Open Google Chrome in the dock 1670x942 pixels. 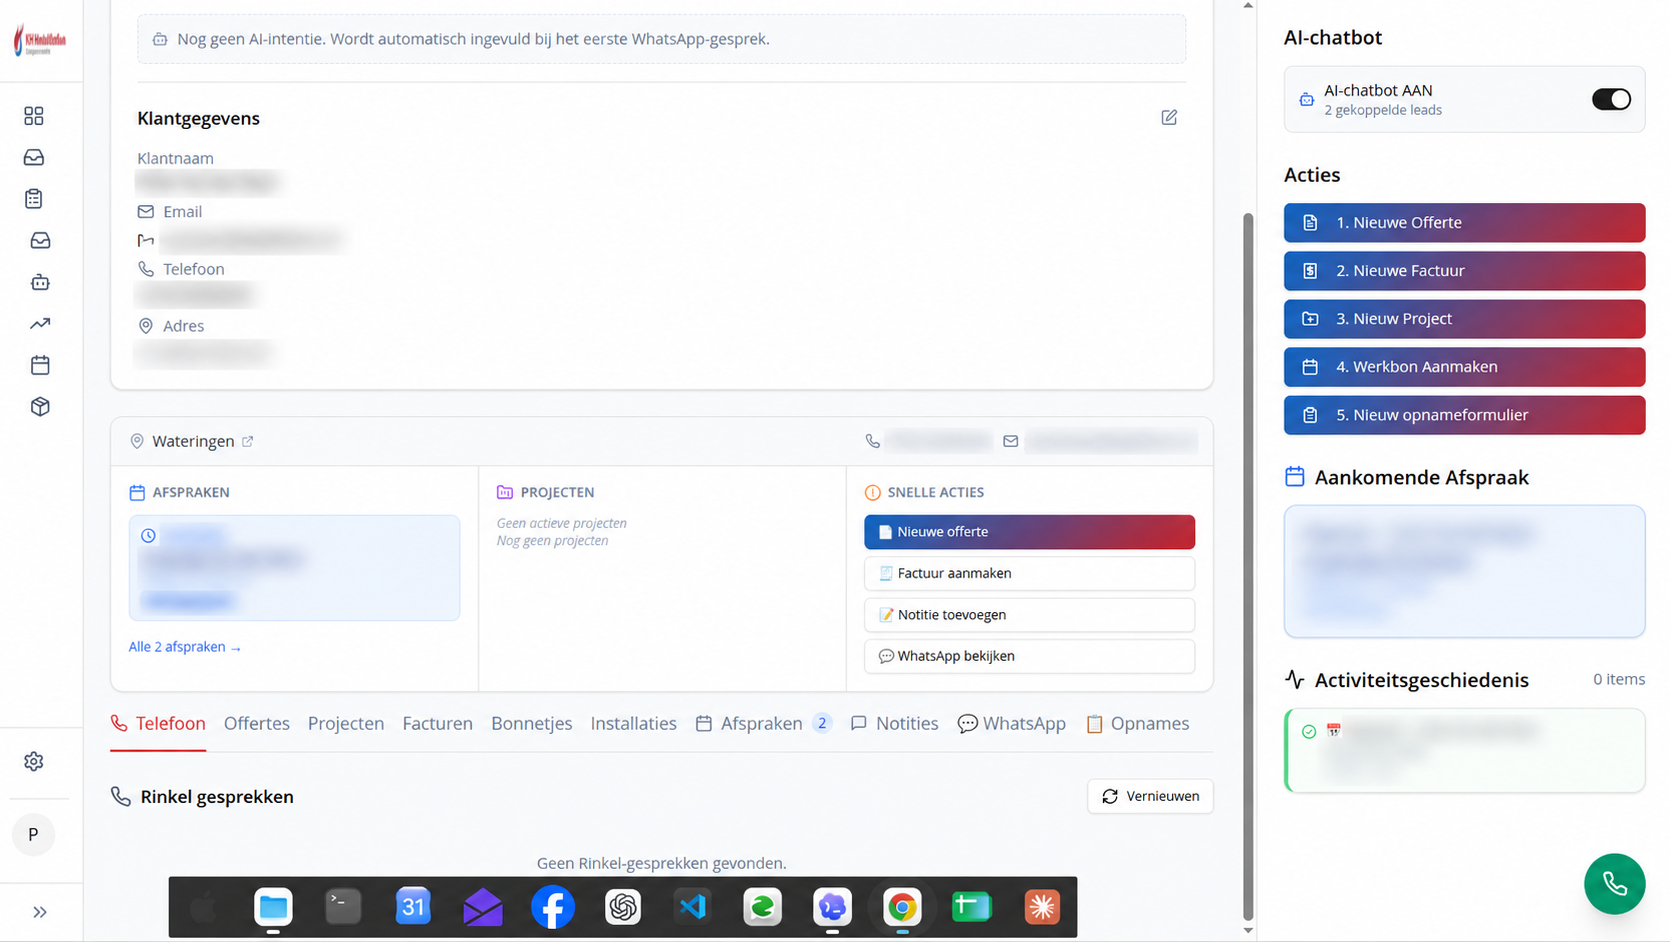point(902,907)
